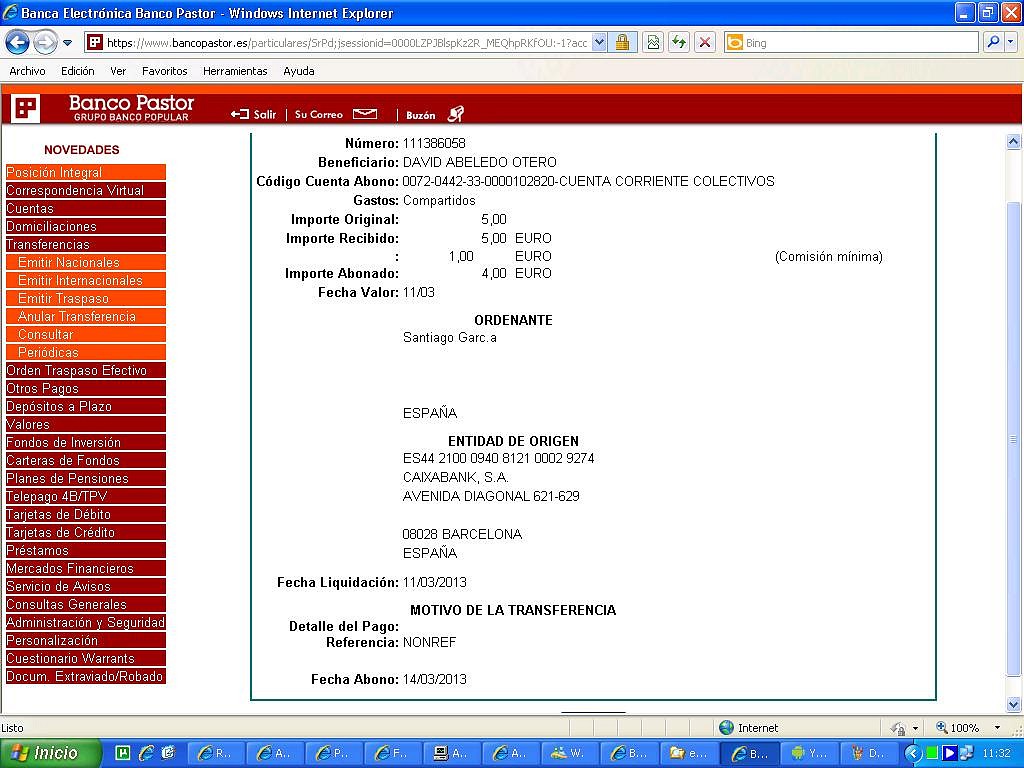Select Emitir Internacionales transfer option

(86, 280)
